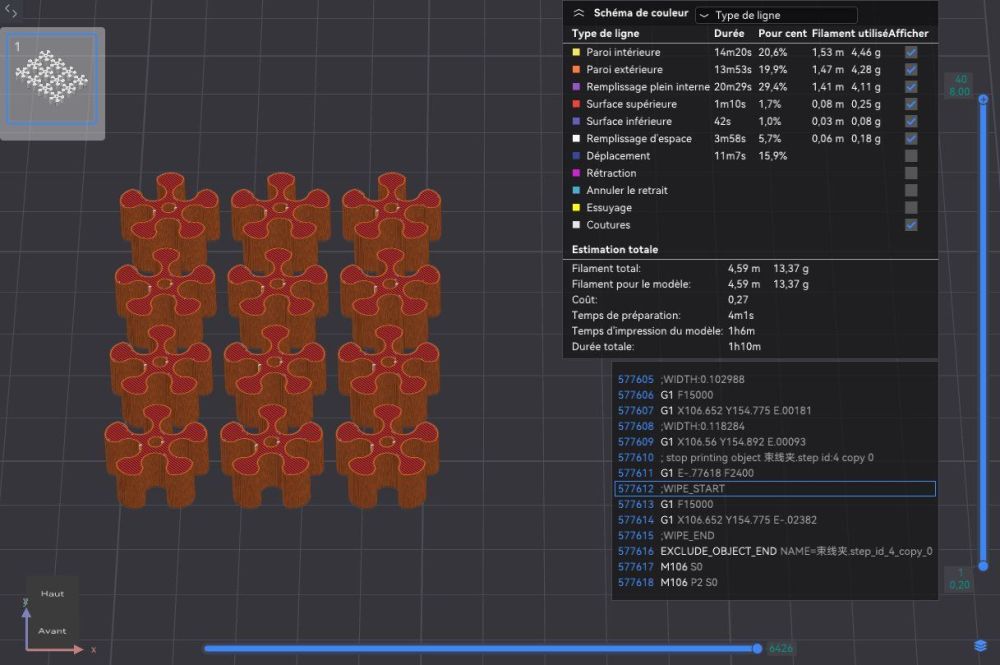Enable the Déplacement display checkbox
Image resolution: width=1000 pixels, height=665 pixels.
point(911,156)
